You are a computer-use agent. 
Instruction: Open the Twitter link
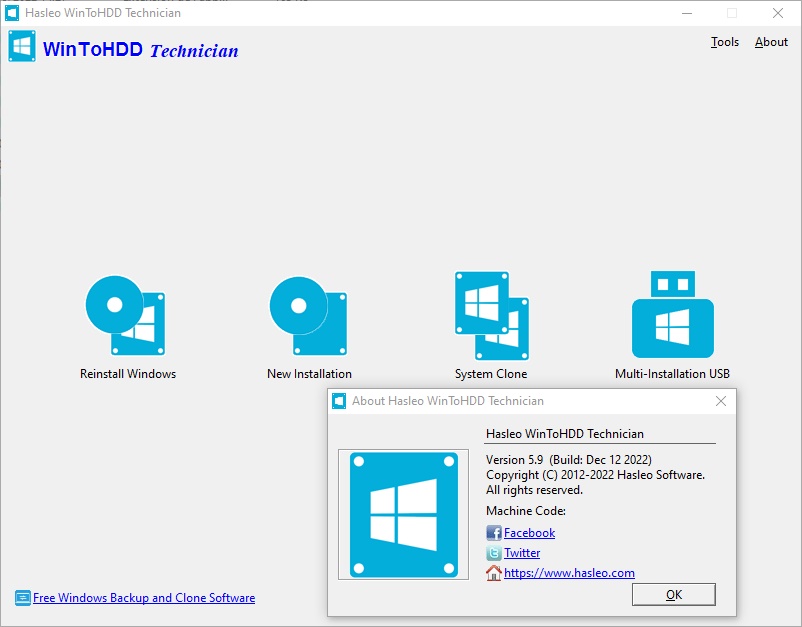coord(522,553)
